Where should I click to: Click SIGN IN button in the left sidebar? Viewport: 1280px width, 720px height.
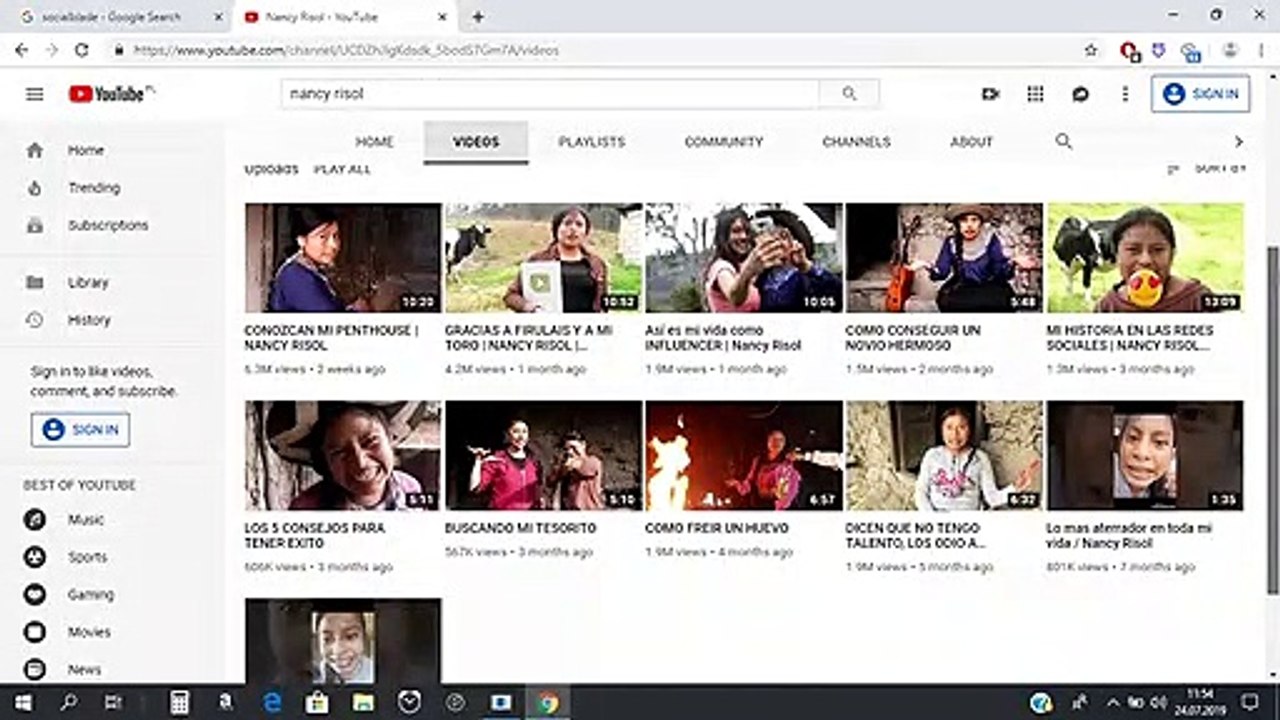80,430
